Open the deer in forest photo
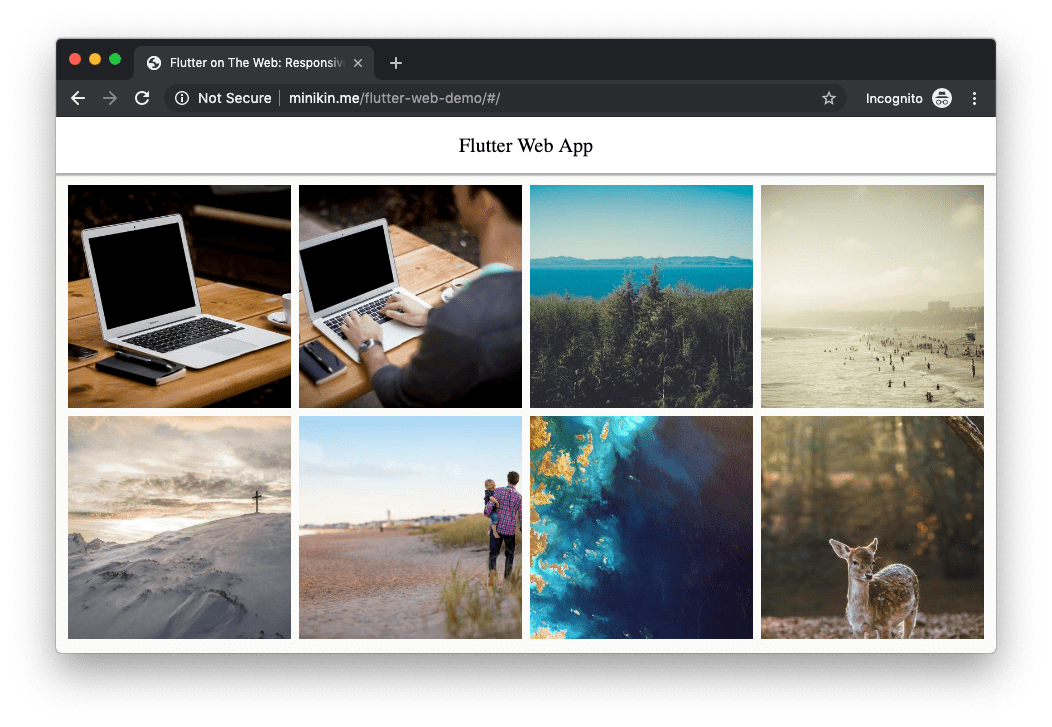 click(x=872, y=527)
